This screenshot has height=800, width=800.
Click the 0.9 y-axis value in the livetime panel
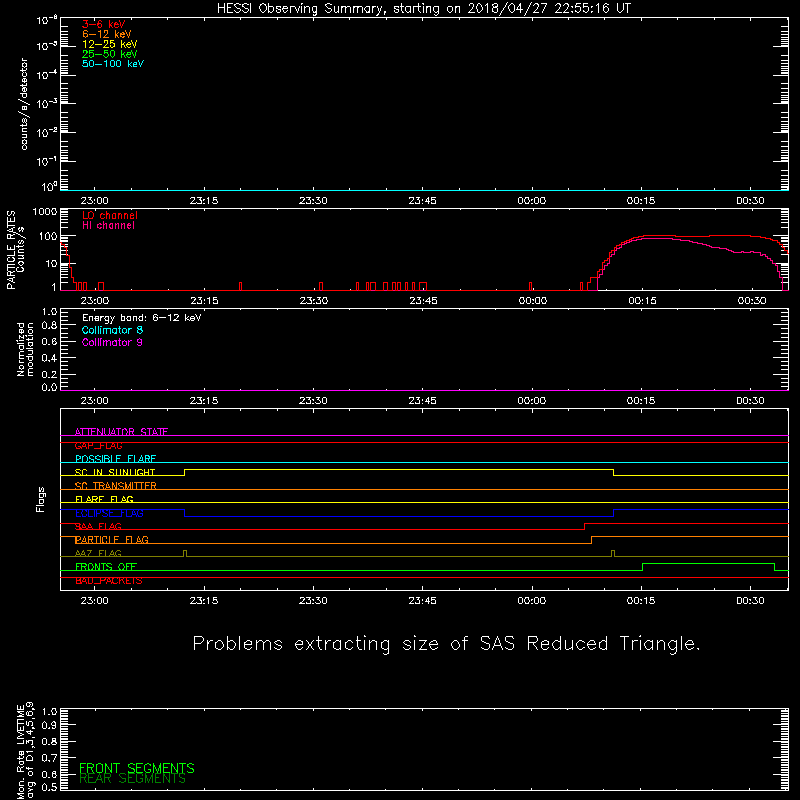tap(49, 726)
